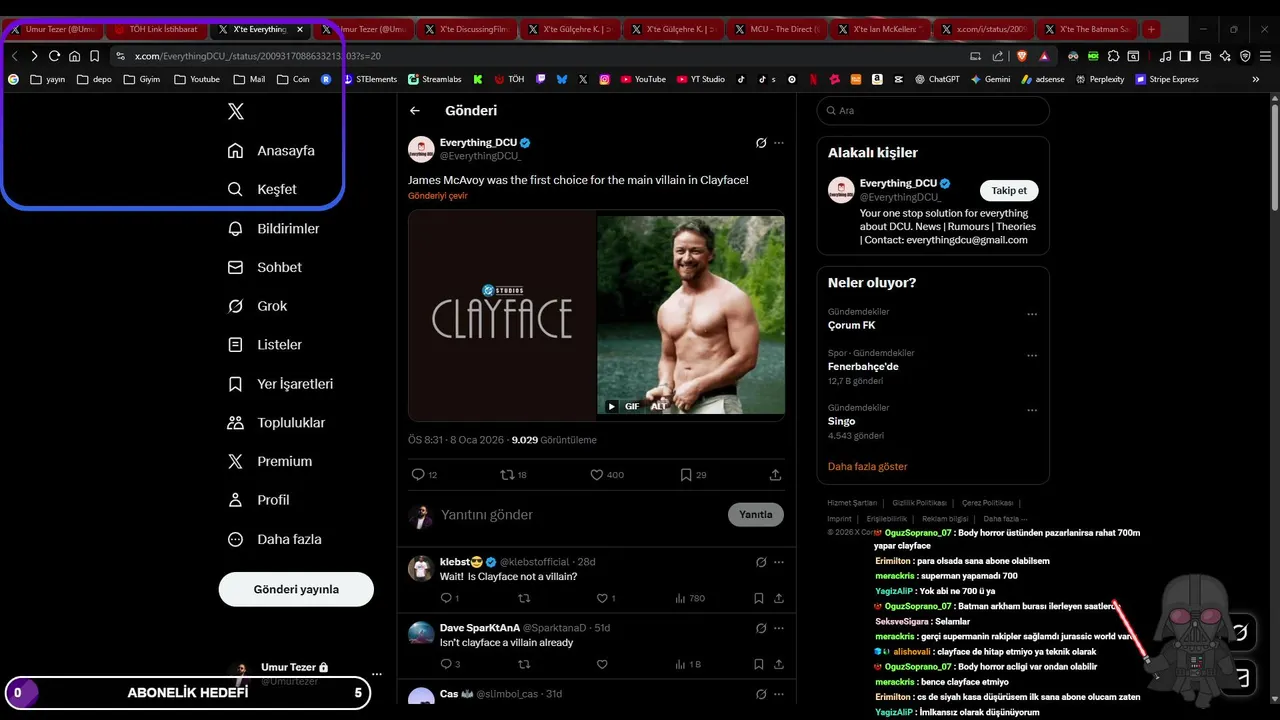This screenshot has width=1280, height=720.
Task: Reply to Dave SparKtAnA comment
Action: coord(446,664)
